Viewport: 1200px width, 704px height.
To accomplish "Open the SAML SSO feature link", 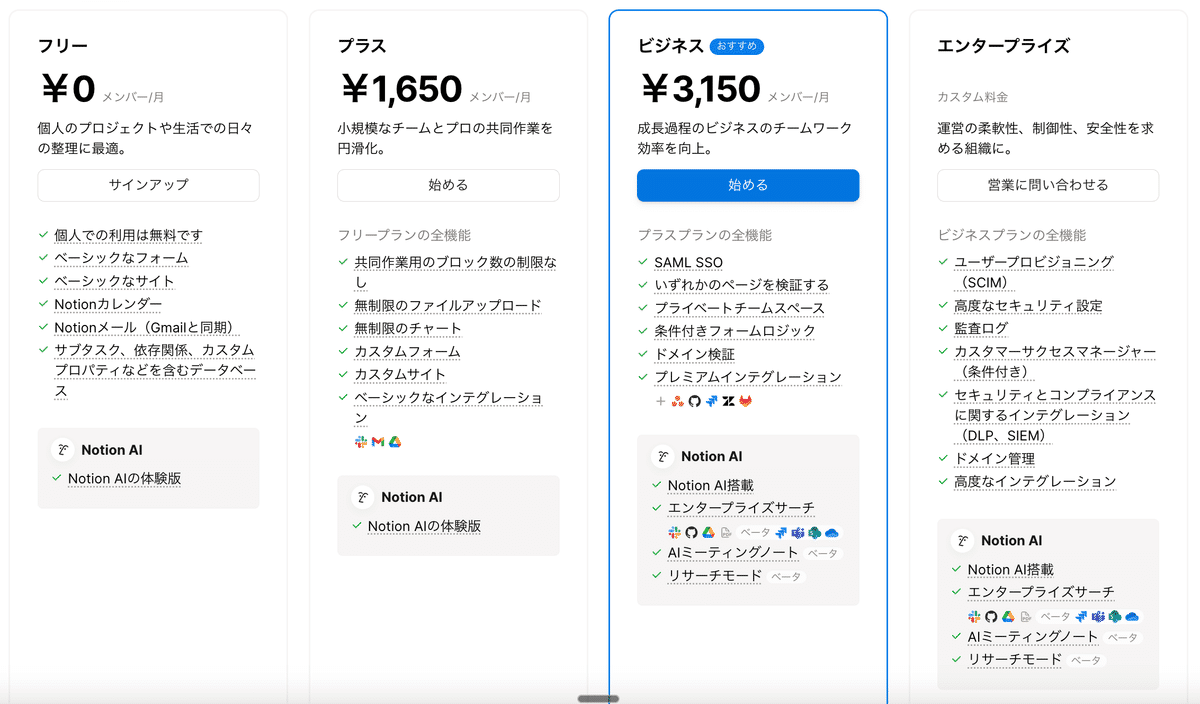I will [688, 262].
